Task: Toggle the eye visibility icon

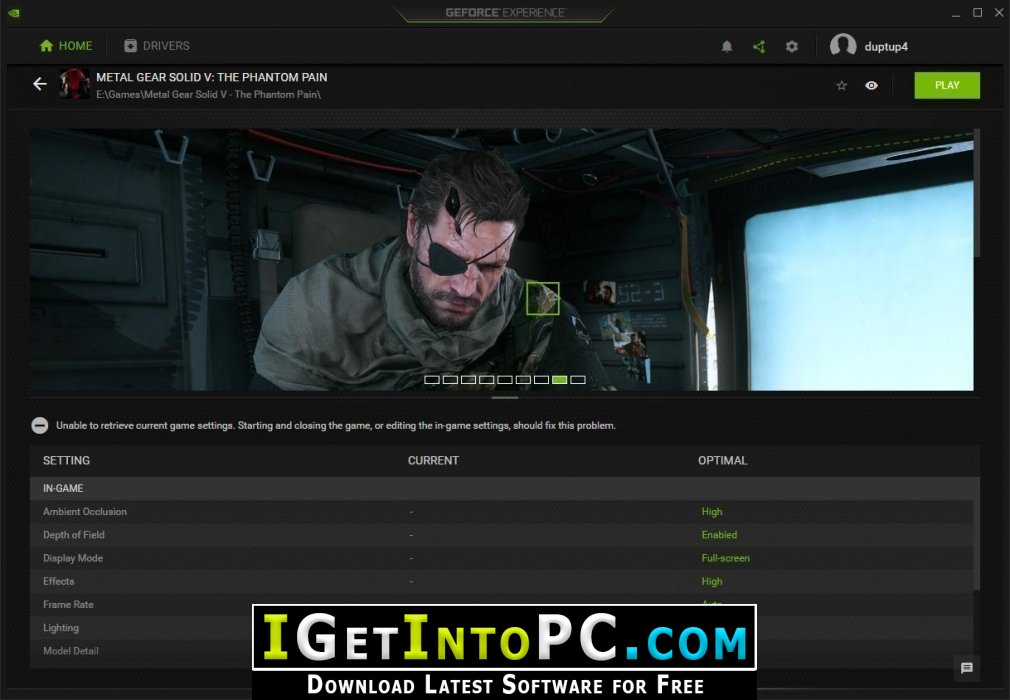Action: [x=871, y=86]
